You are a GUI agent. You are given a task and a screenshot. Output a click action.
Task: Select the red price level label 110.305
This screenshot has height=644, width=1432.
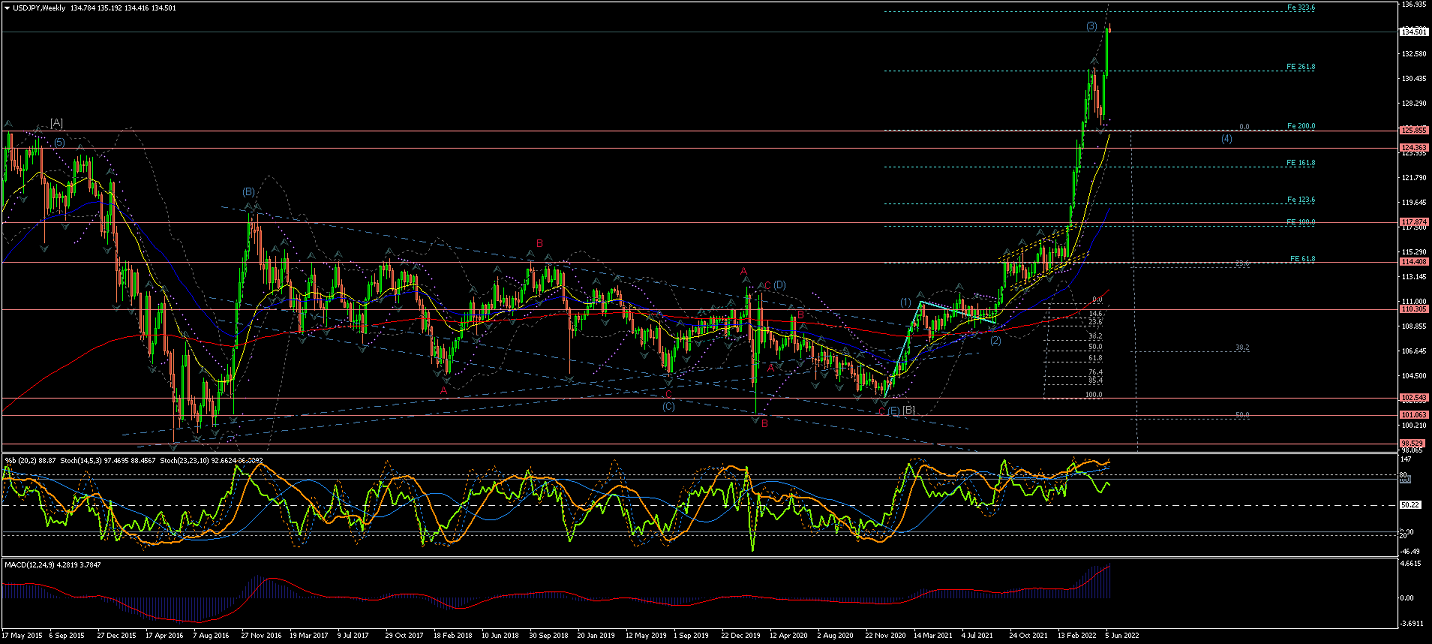1413,309
